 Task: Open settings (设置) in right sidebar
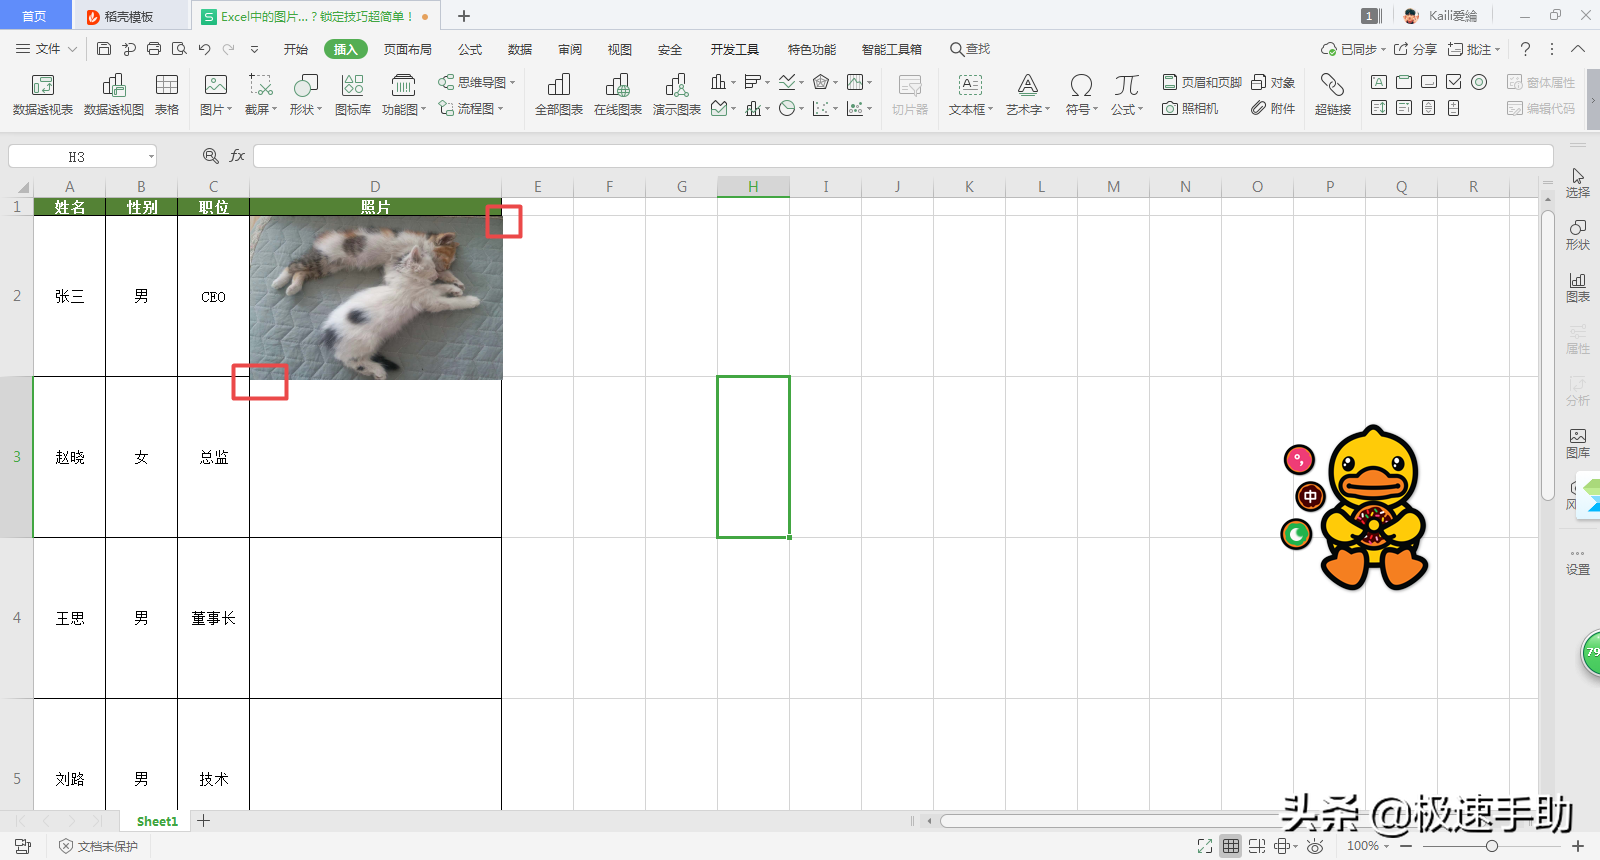1578,562
